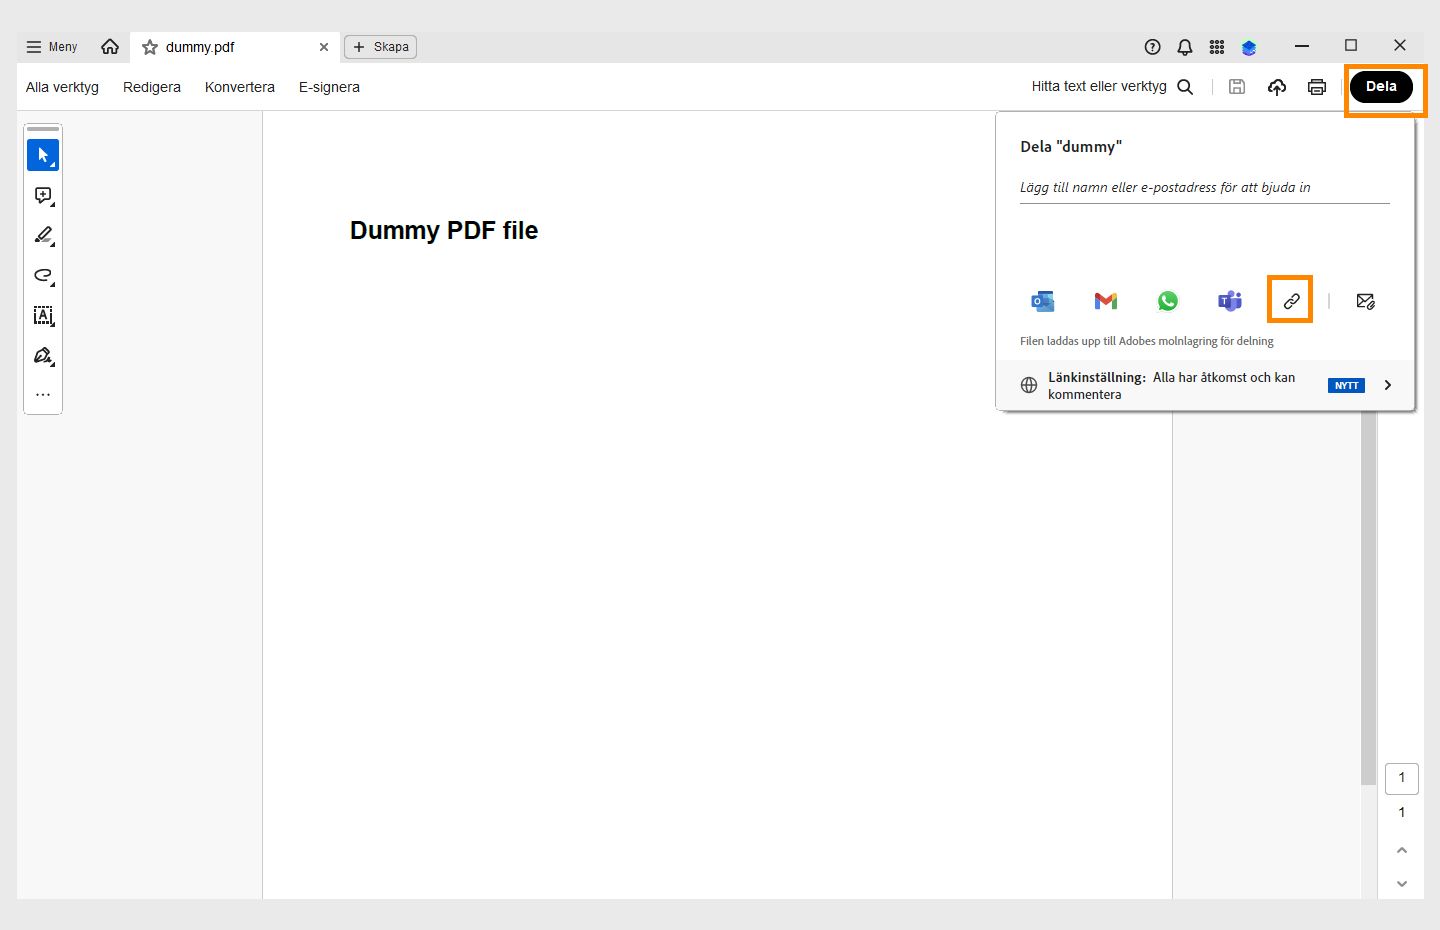The image size is (1440, 930).
Task: Click the send as attachment envelope icon
Action: (1365, 301)
